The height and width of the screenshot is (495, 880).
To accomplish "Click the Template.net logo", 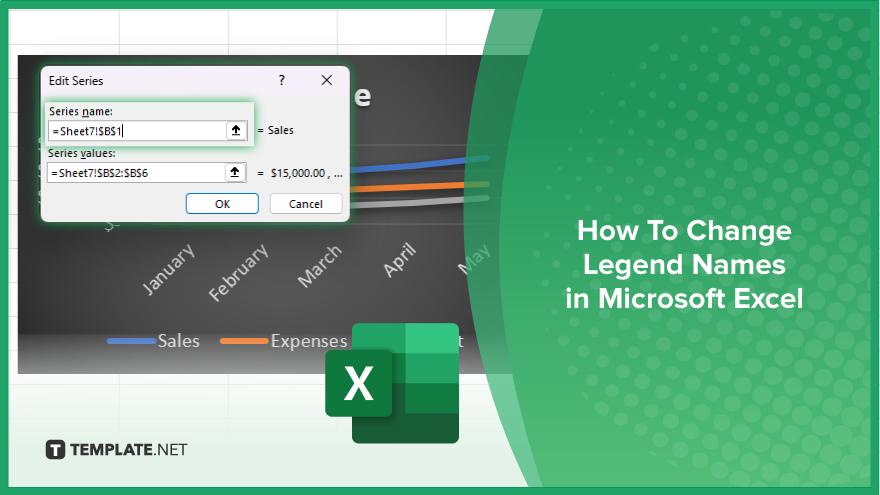I will tap(116, 450).
